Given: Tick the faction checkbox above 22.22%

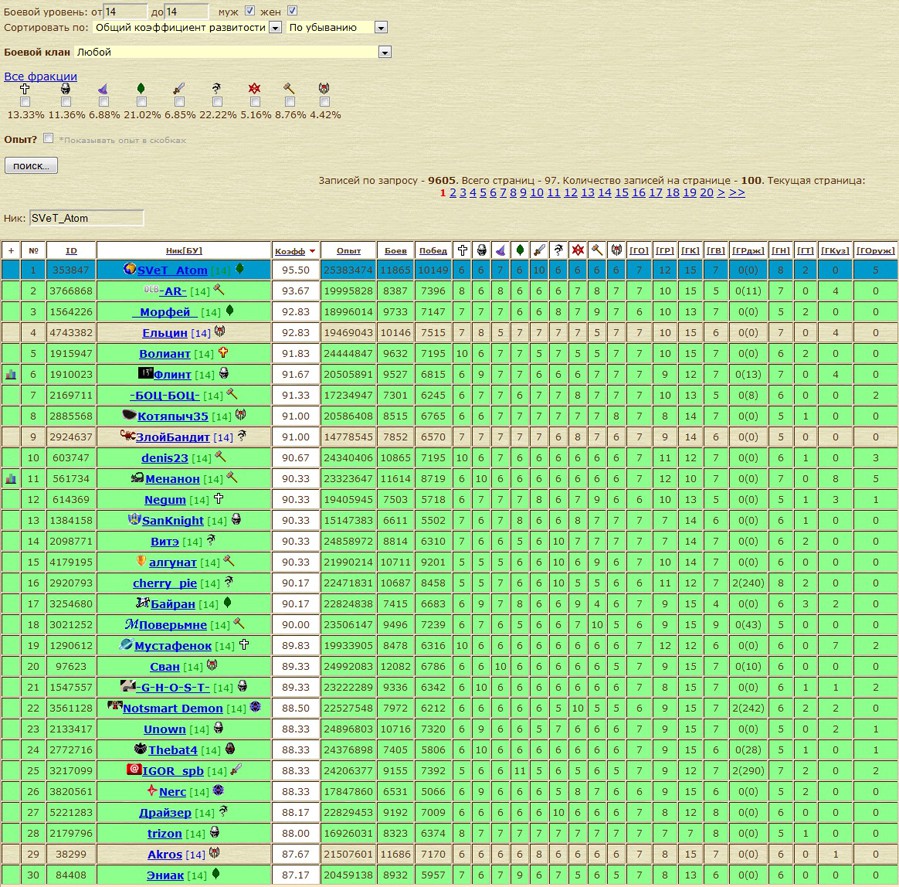Looking at the screenshot, I should click(217, 101).
